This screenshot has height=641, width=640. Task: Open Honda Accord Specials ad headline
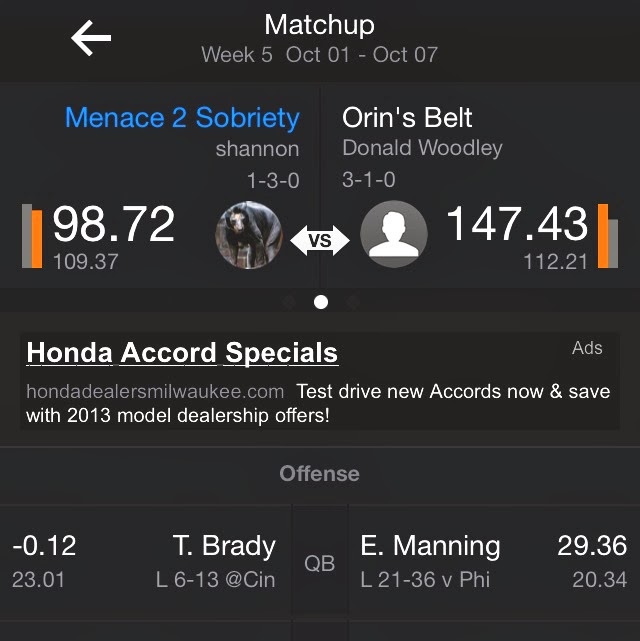(x=182, y=353)
